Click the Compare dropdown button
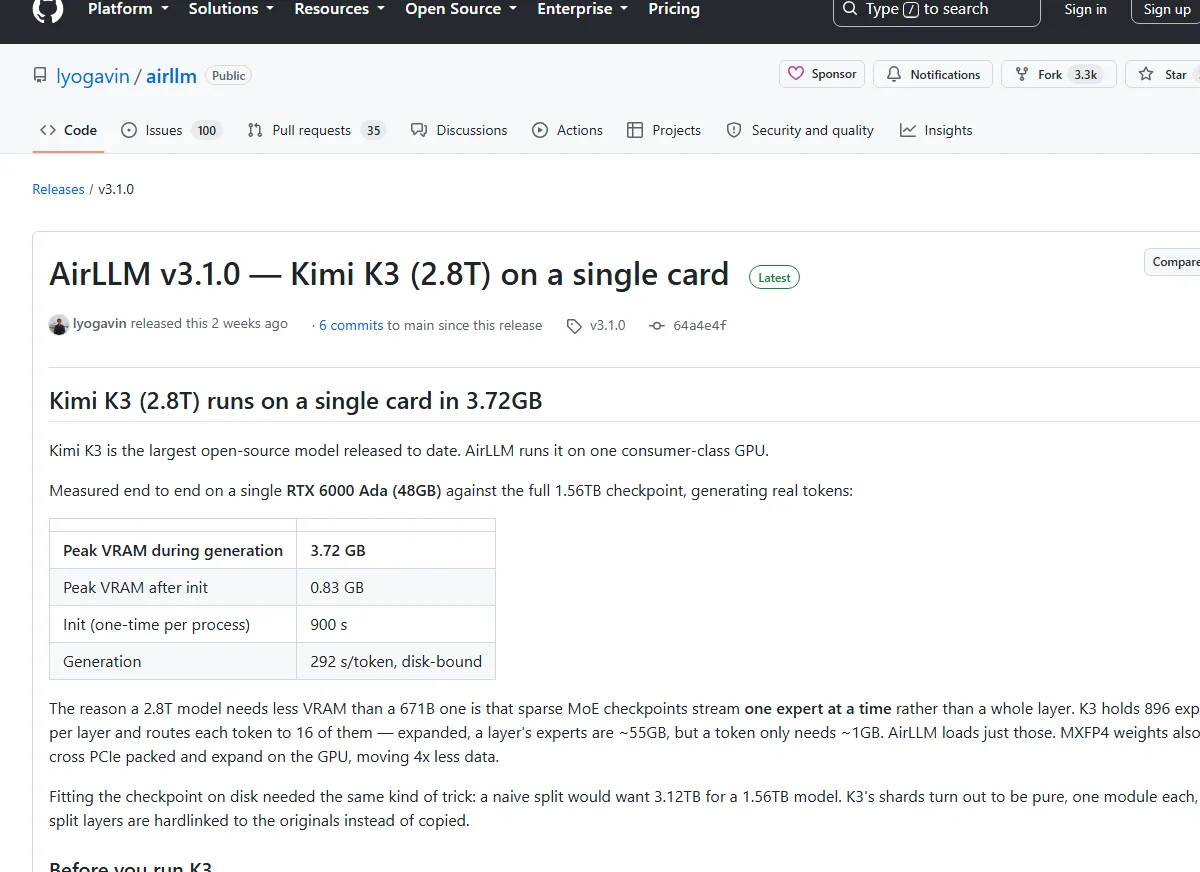 pyautogui.click(x=1174, y=262)
